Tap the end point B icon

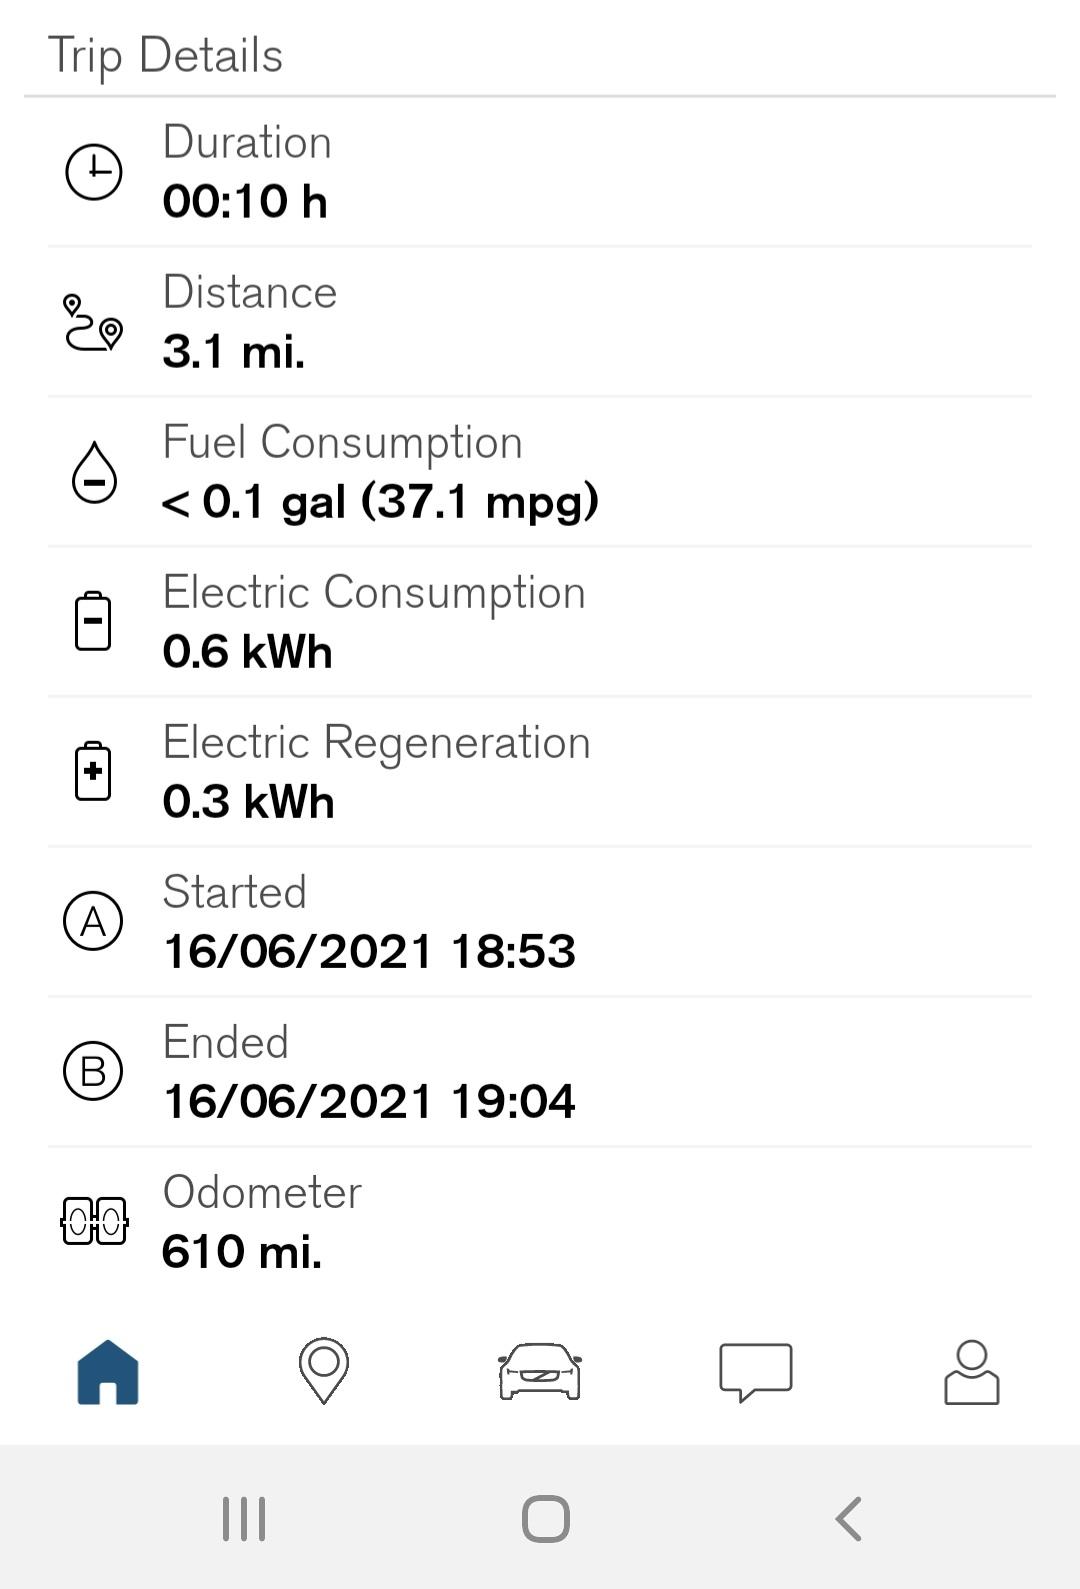click(93, 1071)
